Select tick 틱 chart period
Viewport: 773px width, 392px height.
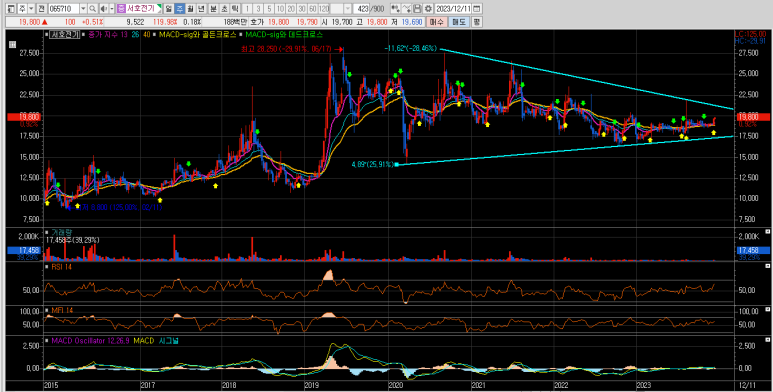235,9
